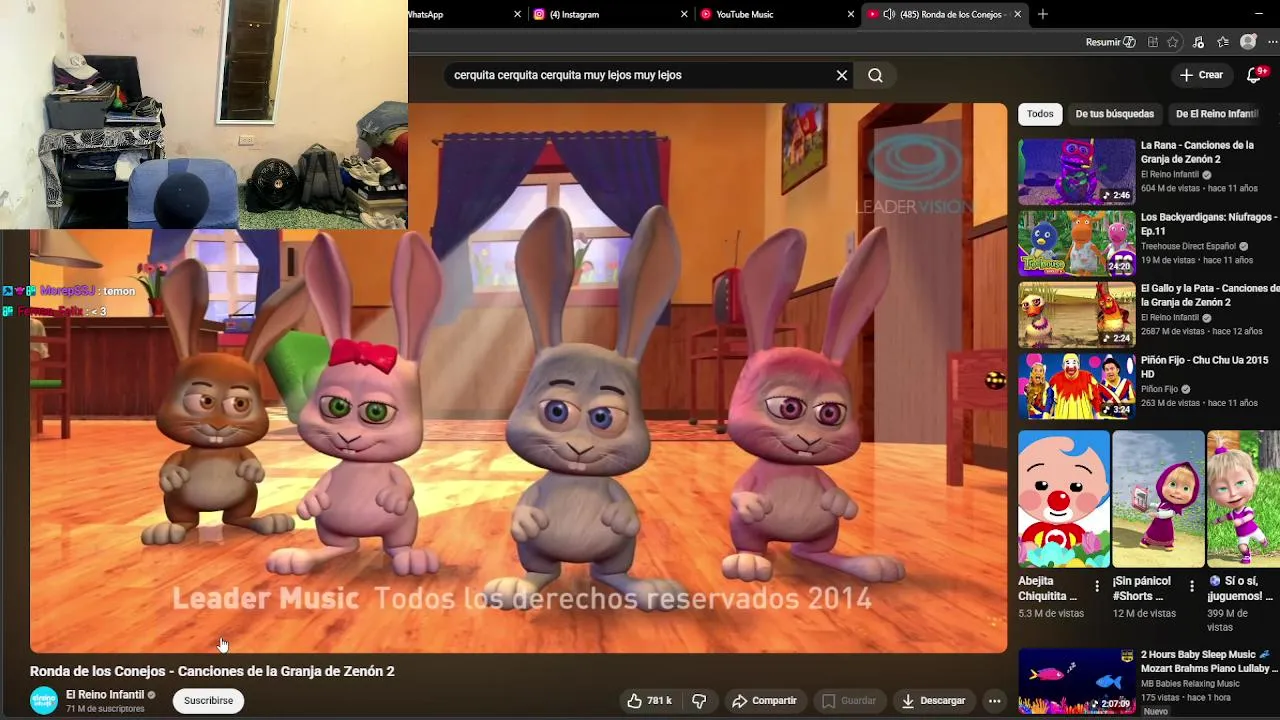Viewport: 1280px width, 720px height.
Task: Select the De tus búsquedas chip
Action: click(x=1114, y=114)
